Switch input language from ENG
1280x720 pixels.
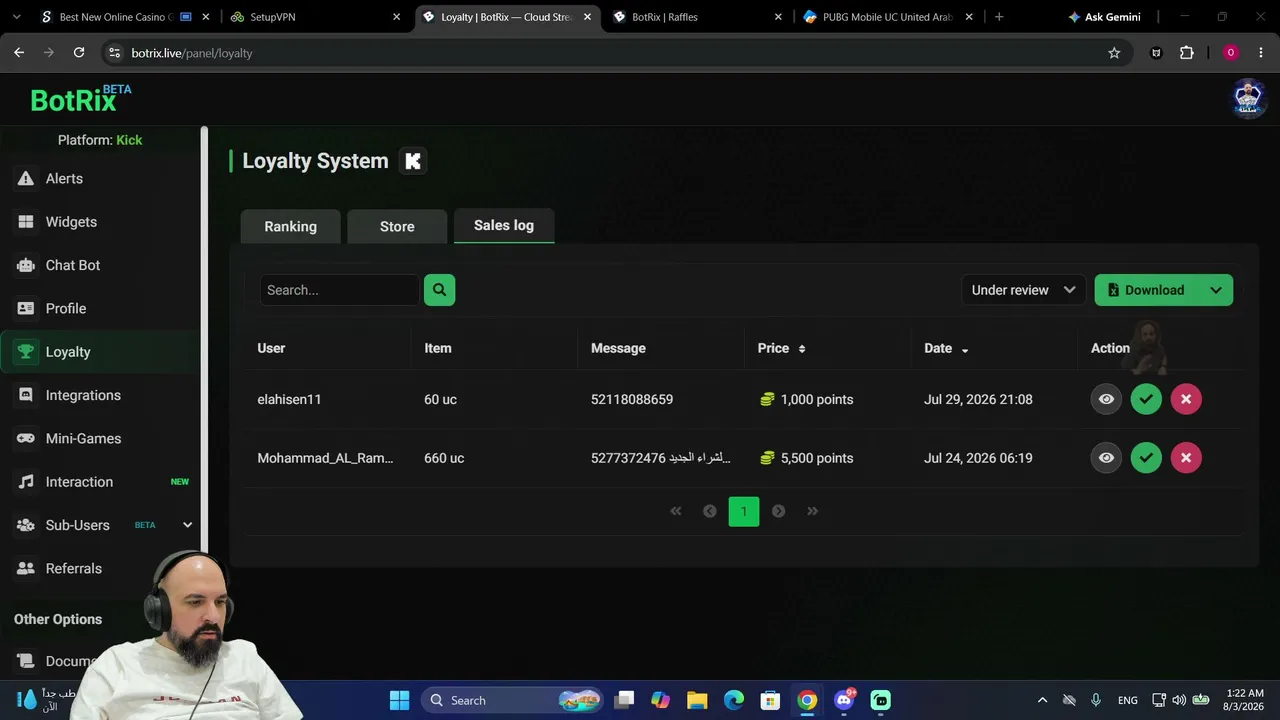click(x=1128, y=700)
